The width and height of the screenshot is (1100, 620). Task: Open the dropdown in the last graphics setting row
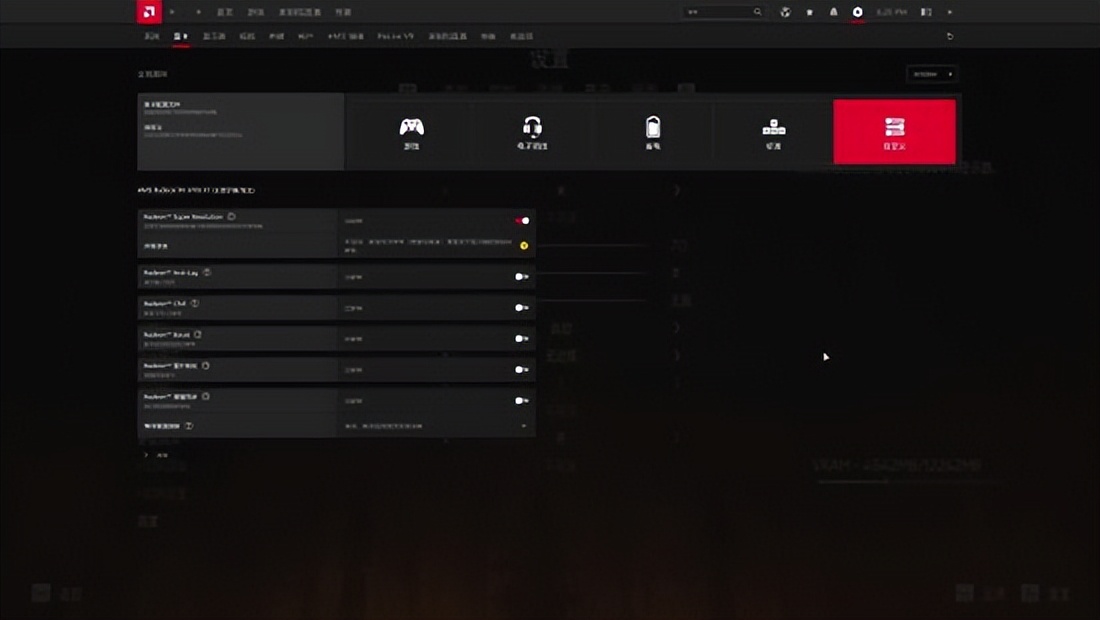tap(524, 426)
